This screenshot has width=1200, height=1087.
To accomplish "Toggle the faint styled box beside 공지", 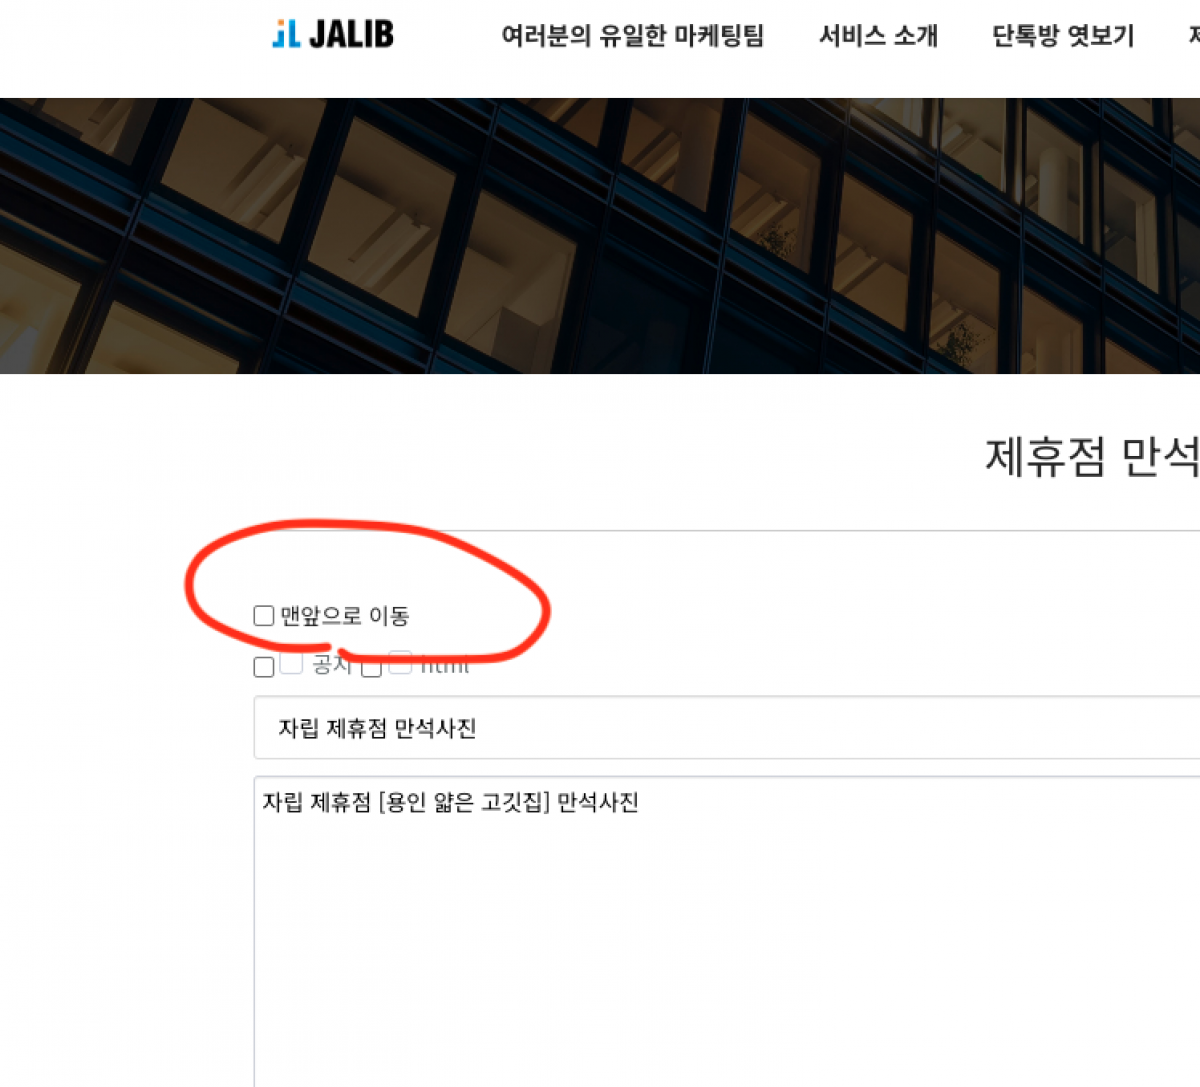I will tap(291, 663).
